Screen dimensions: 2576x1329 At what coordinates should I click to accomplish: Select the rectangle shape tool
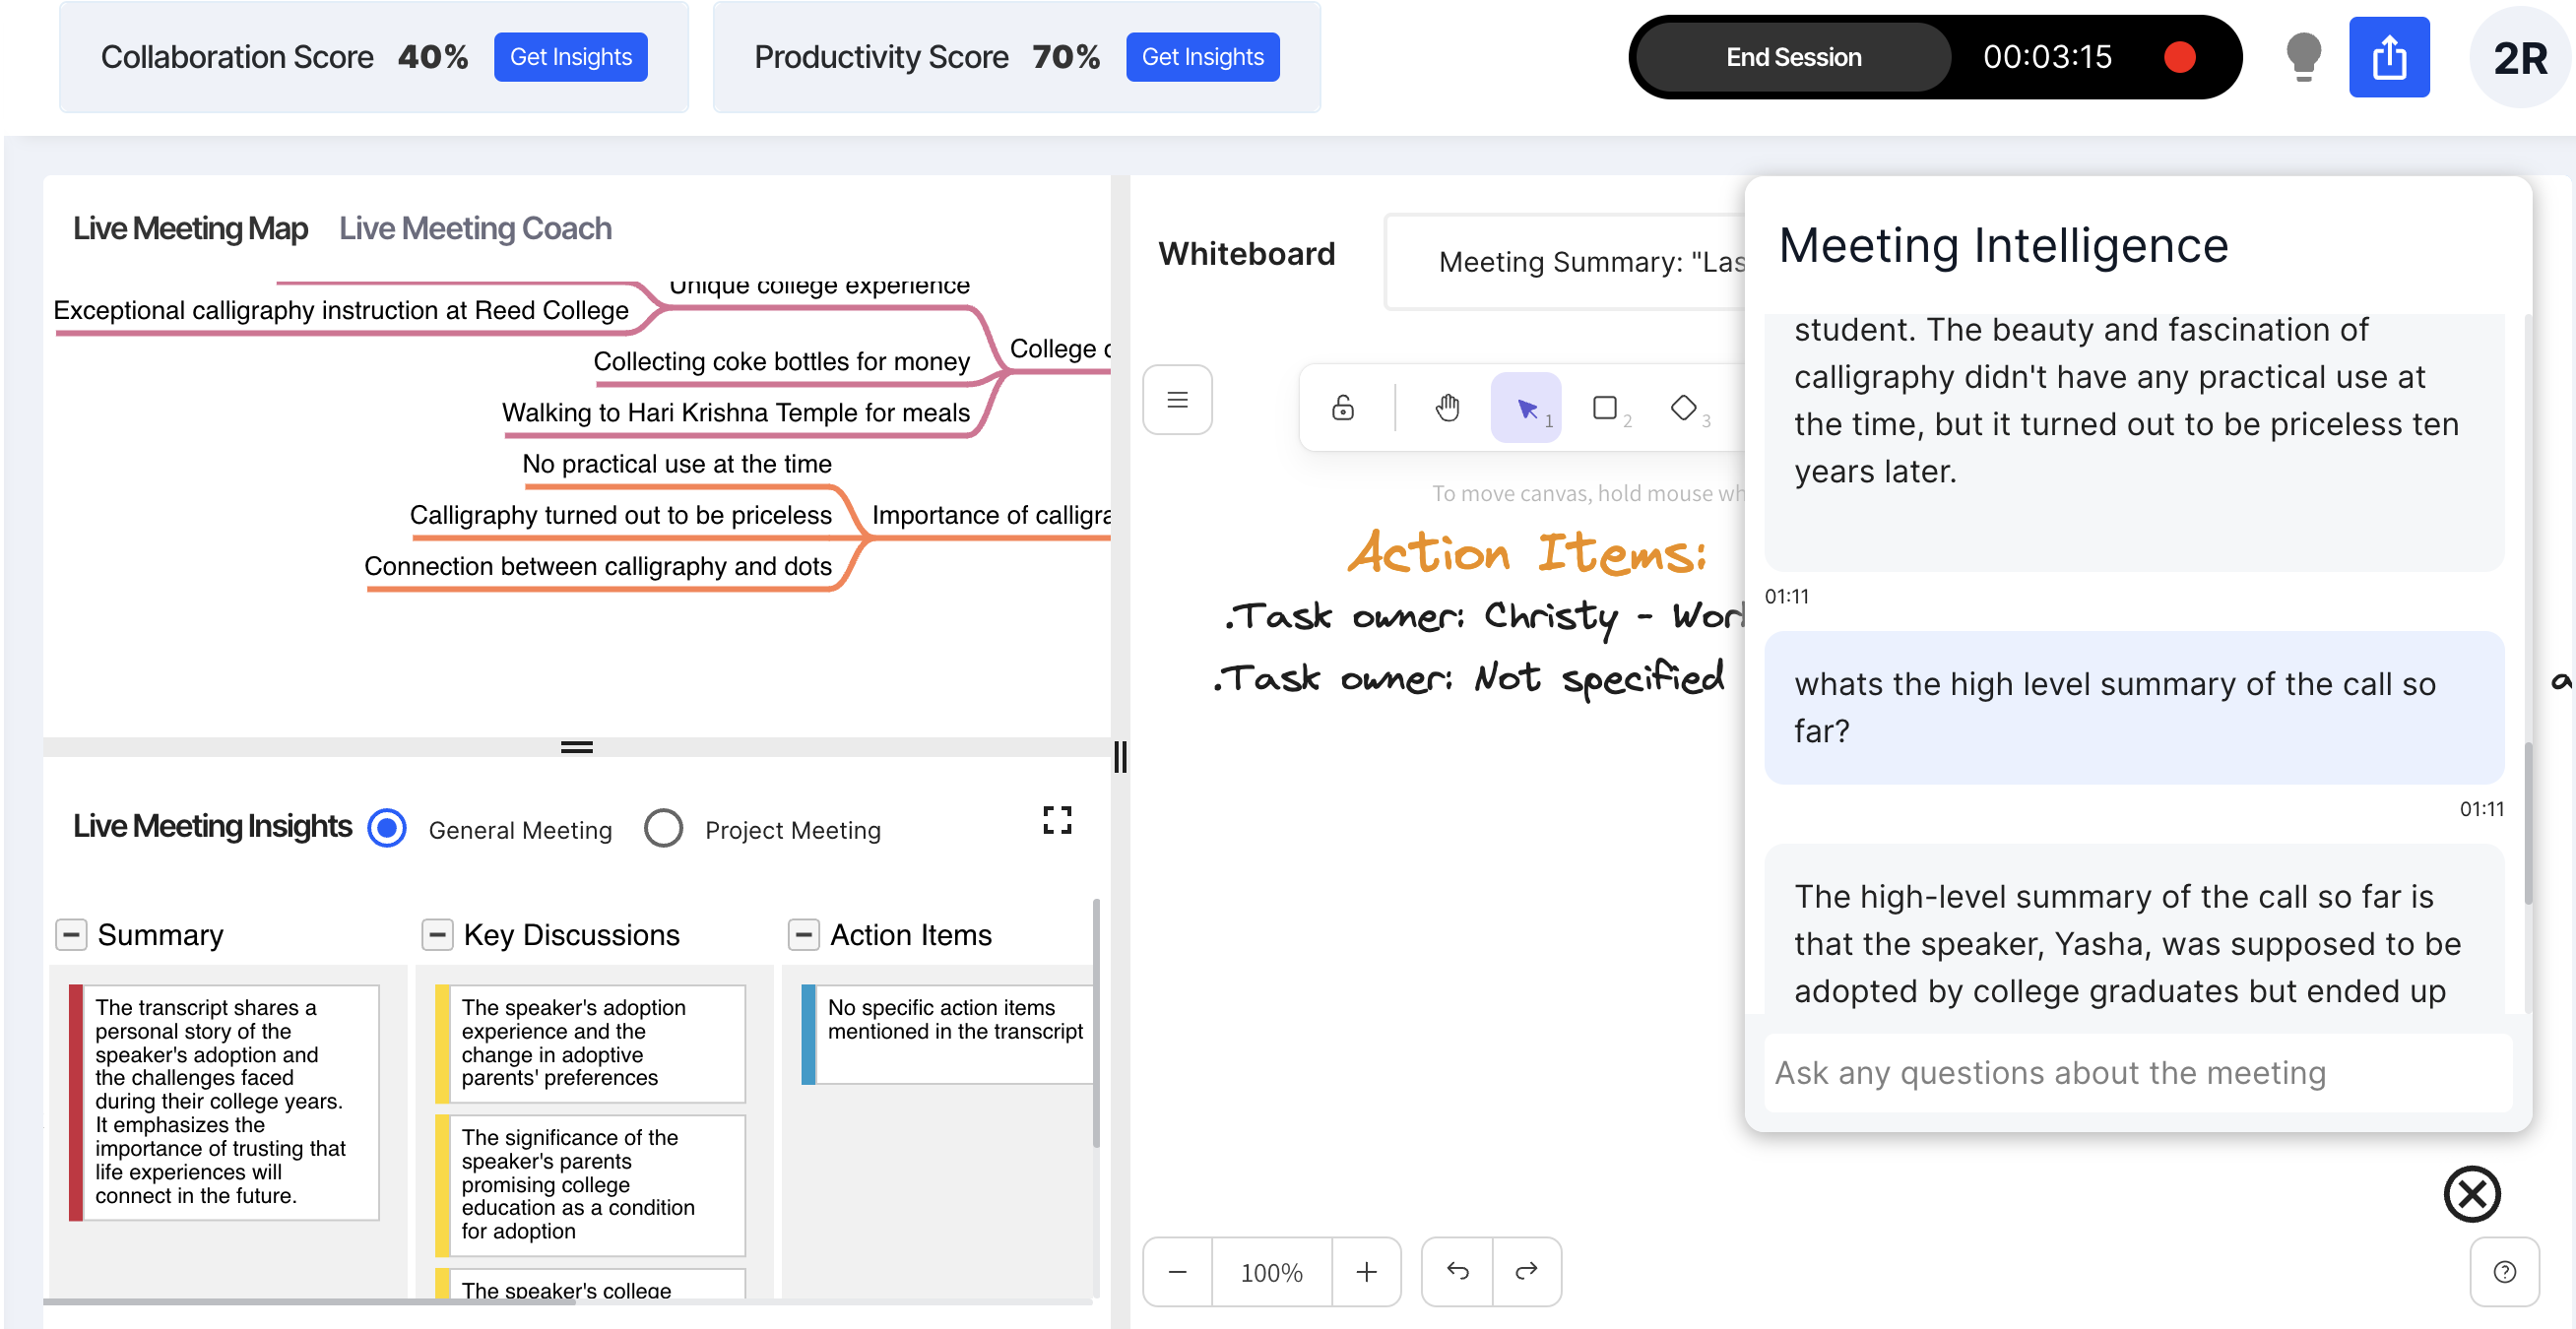point(1604,407)
